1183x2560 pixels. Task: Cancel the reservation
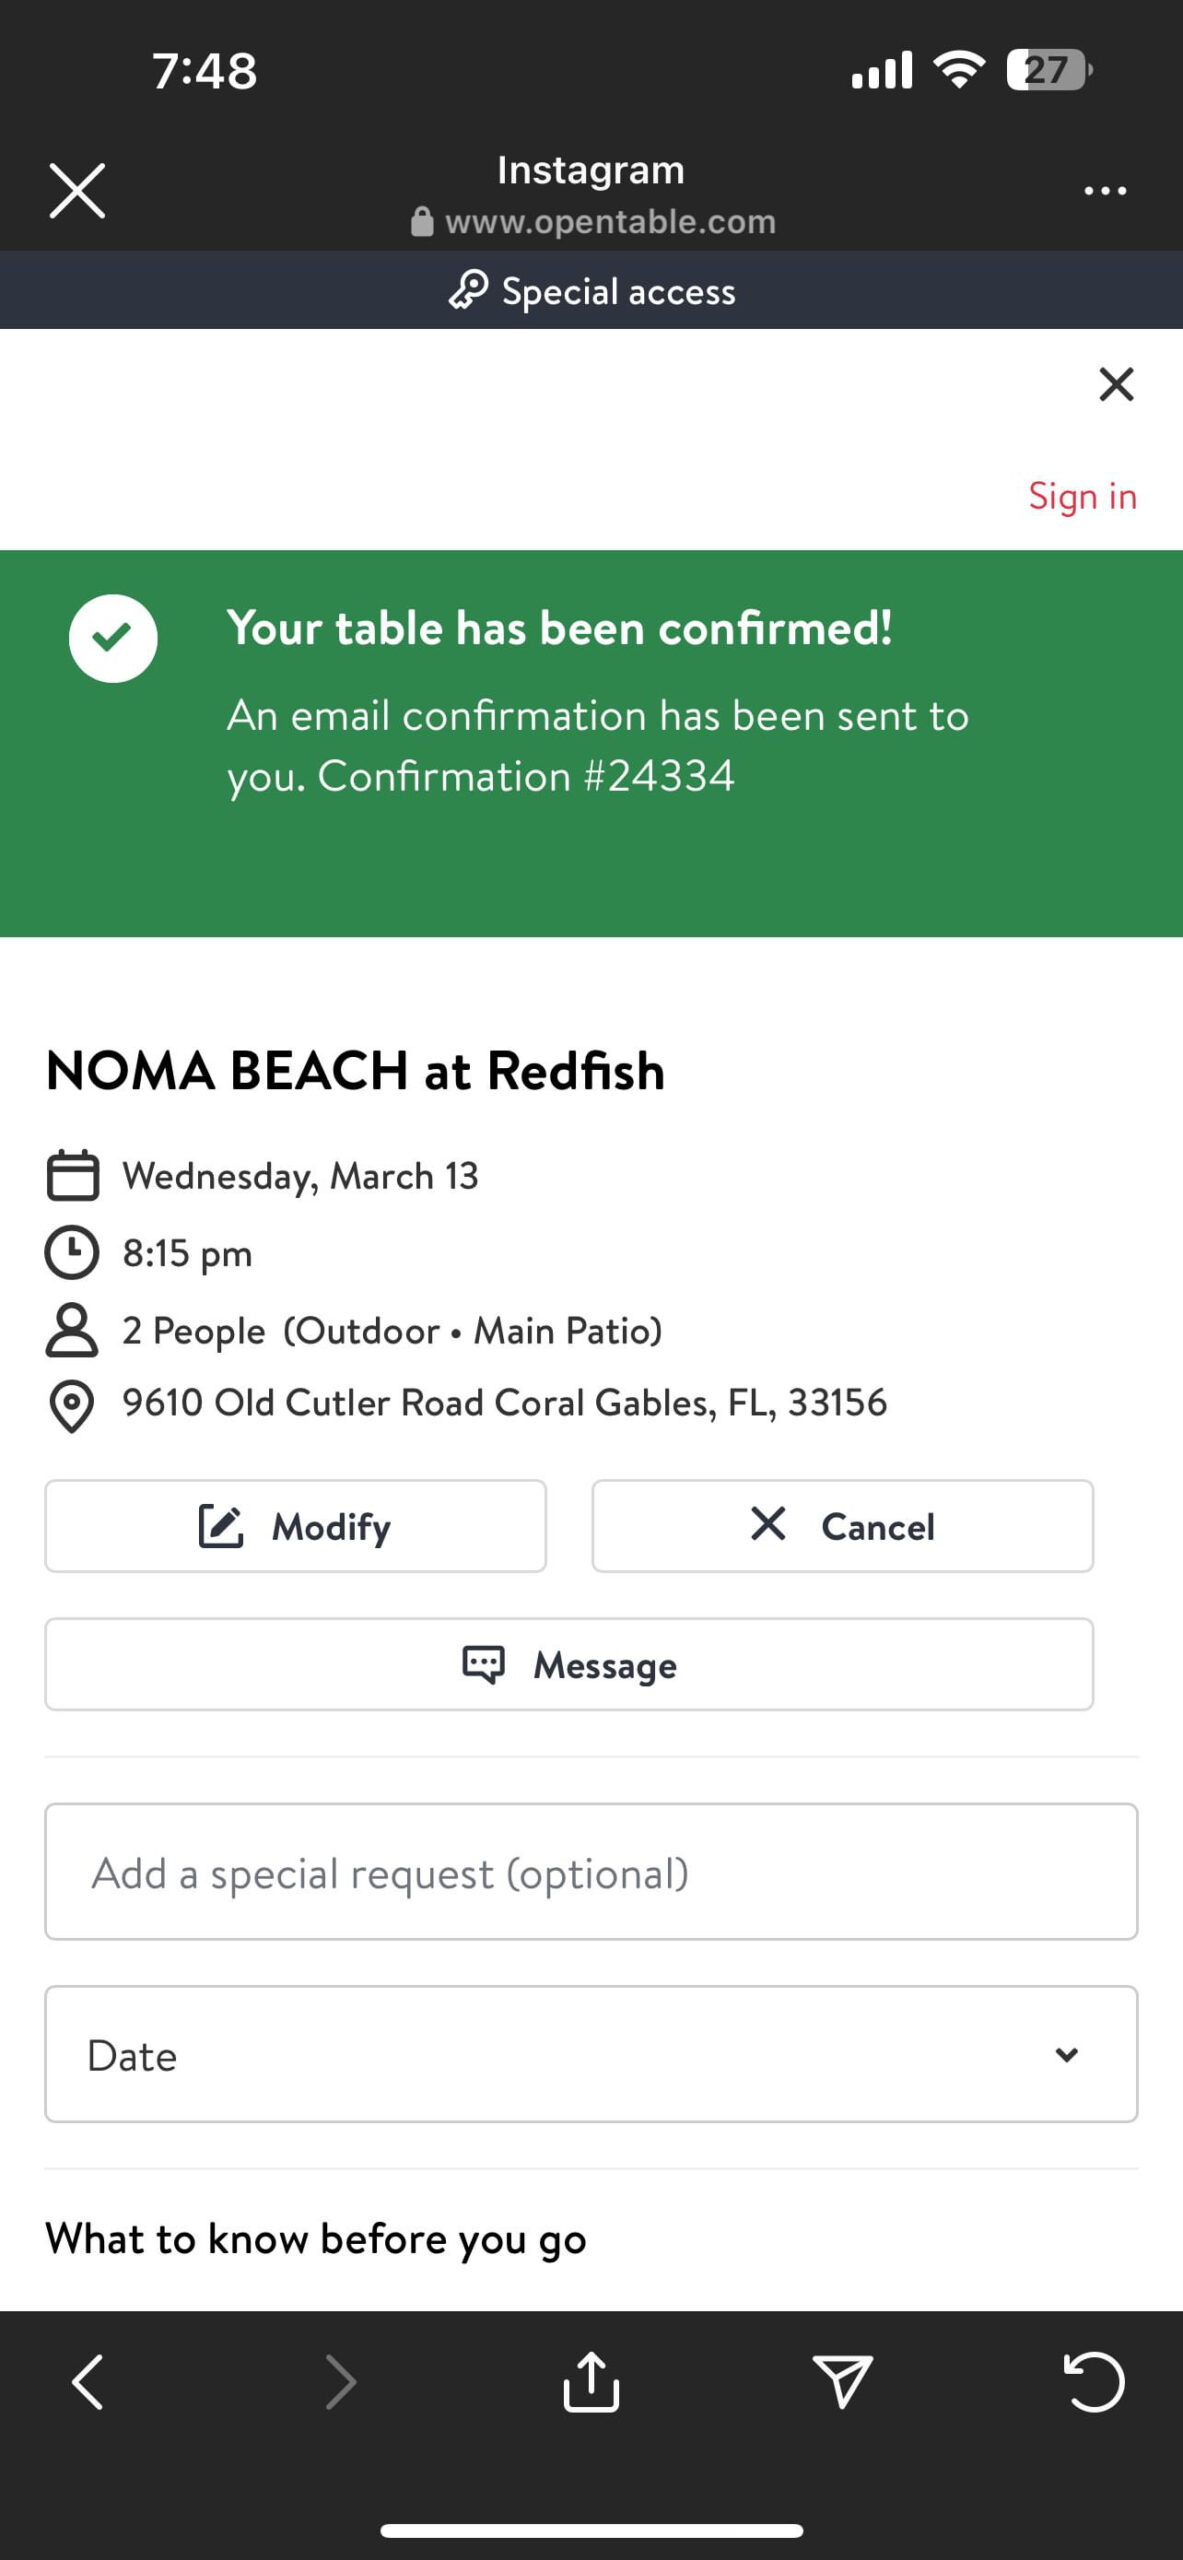(842, 1526)
